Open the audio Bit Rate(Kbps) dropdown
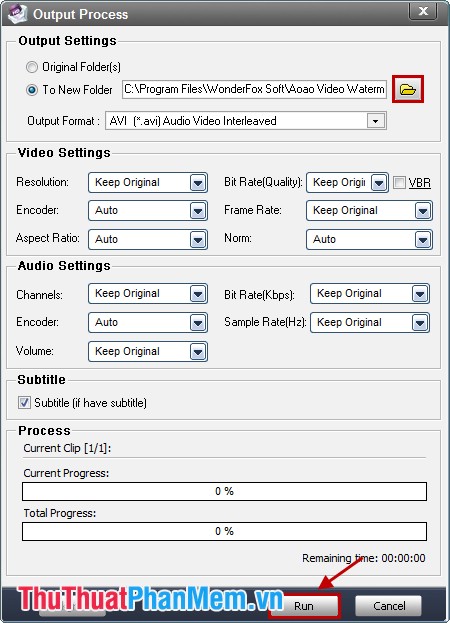This screenshot has height=623, width=450. (370, 294)
